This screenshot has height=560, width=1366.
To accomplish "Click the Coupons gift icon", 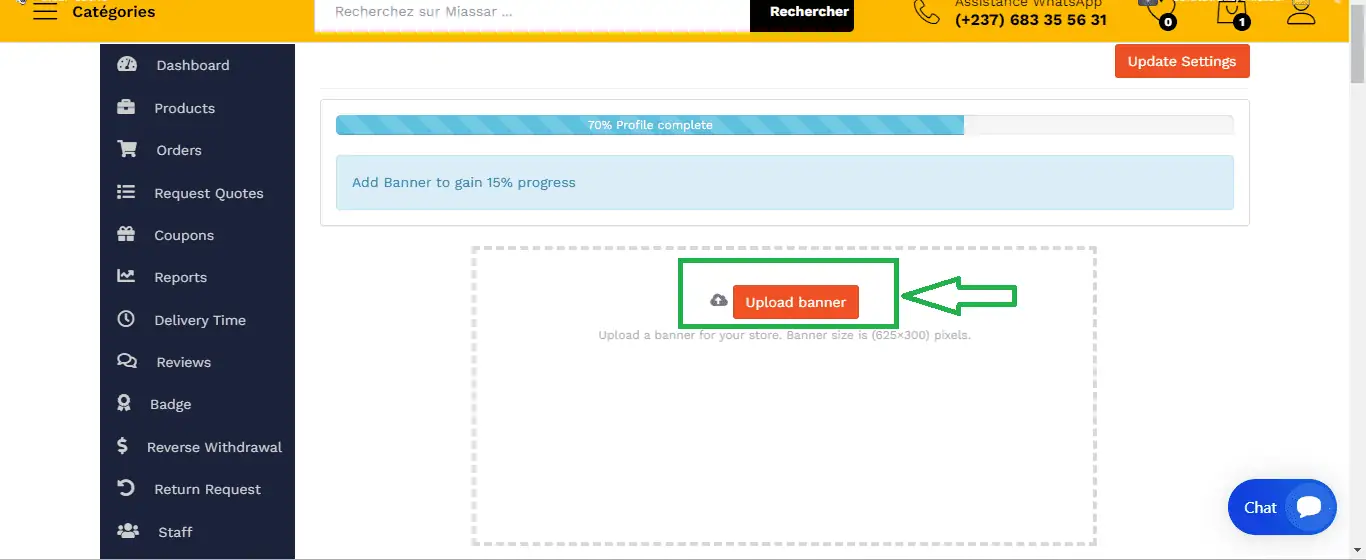I will pyautogui.click(x=126, y=235).
